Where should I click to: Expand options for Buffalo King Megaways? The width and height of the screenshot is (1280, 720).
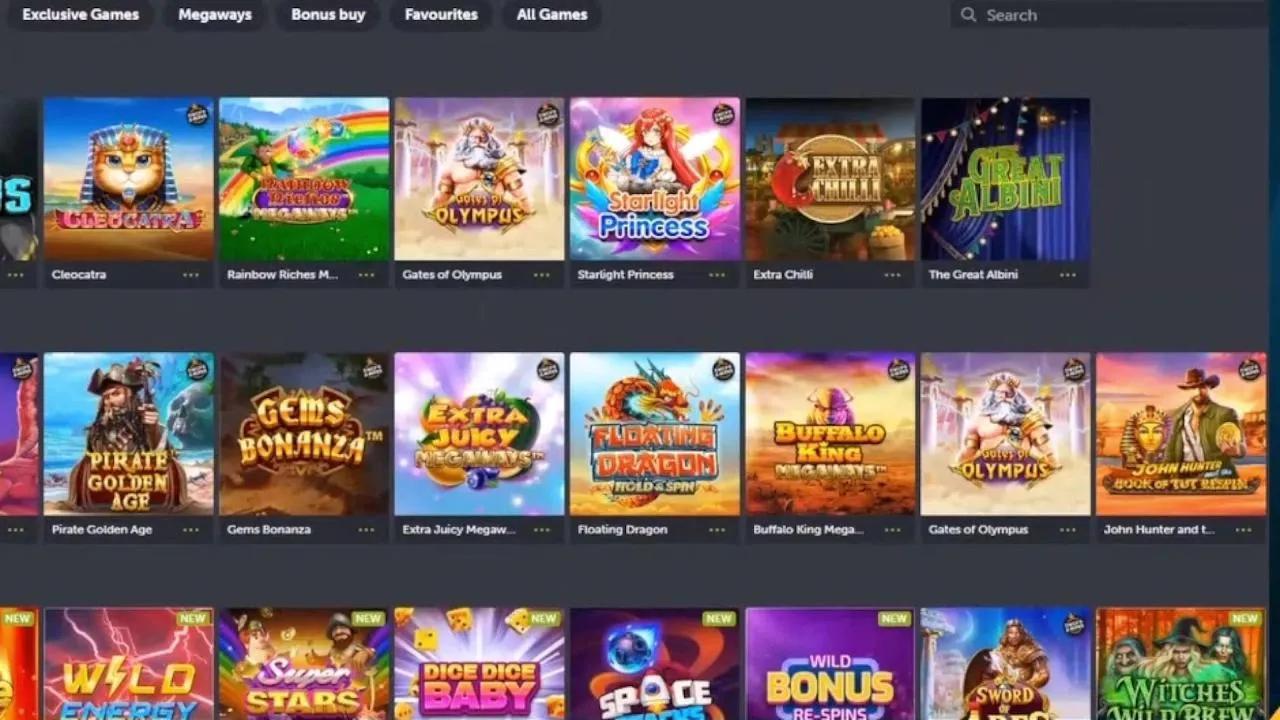pos(893,530)
